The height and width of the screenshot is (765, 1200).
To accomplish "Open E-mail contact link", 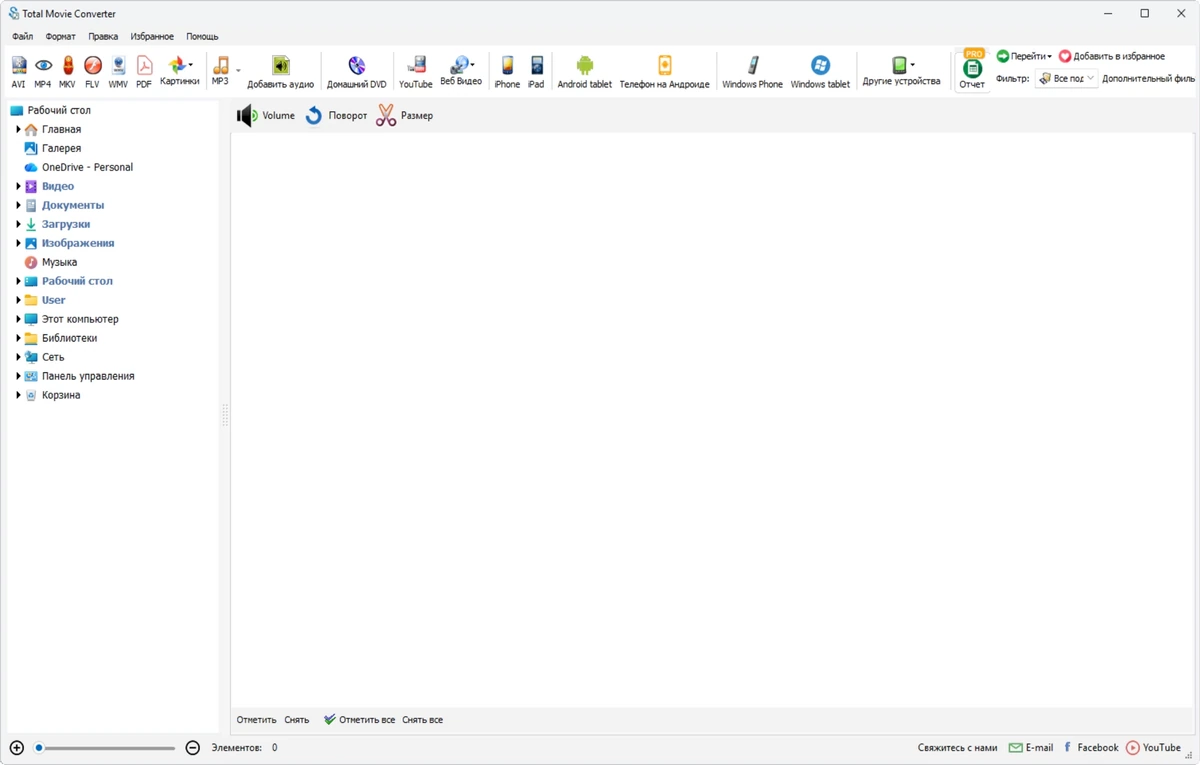I will pyautogui.click(x=1031, y=748).
